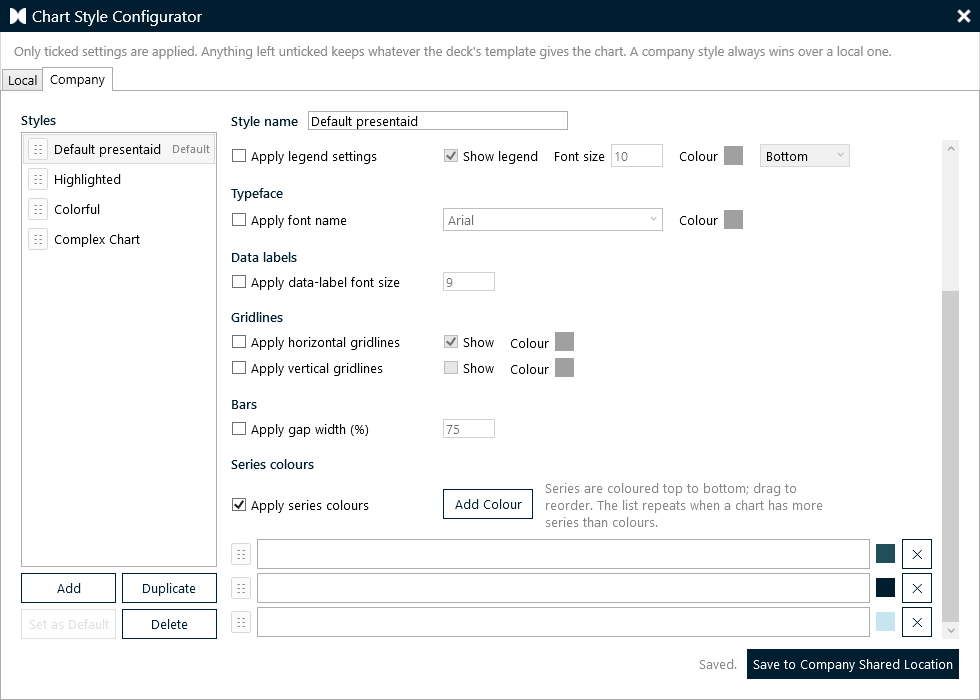This screenshot has height=700, width=980.
Task: Open the teal series colour swatch
Action: pyautogui.click(x=885, y=554)
